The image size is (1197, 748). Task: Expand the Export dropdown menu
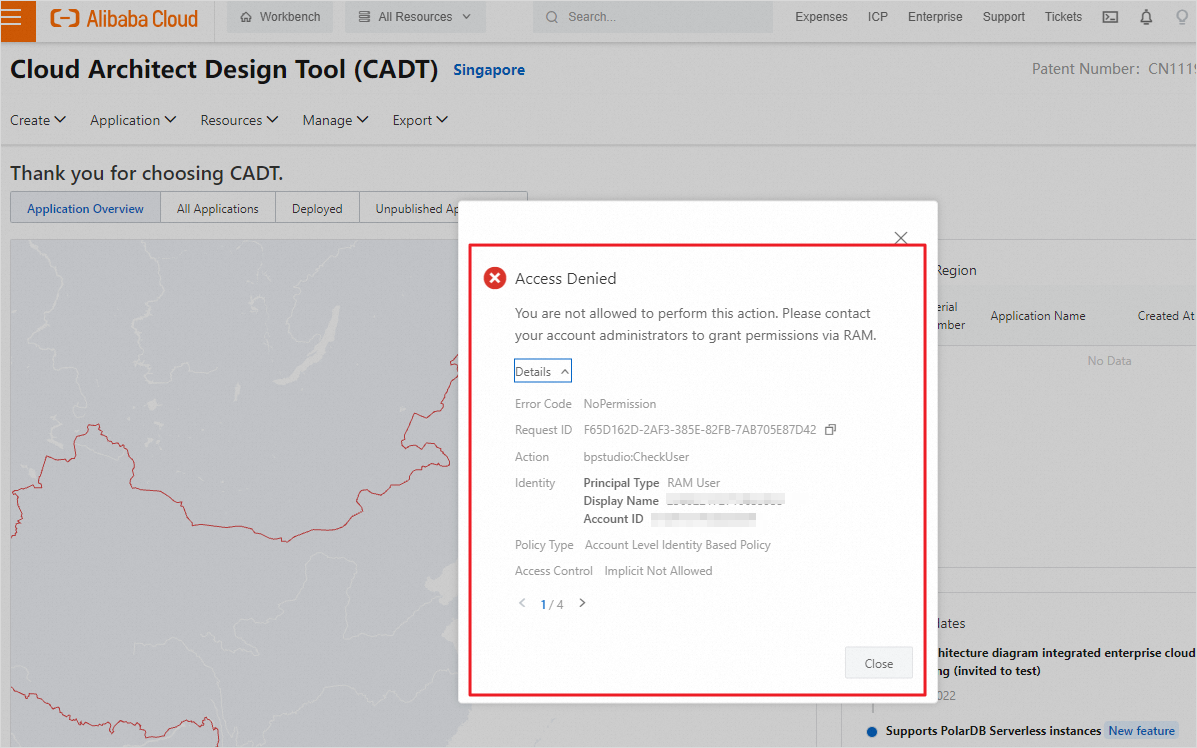click(420, 120)
